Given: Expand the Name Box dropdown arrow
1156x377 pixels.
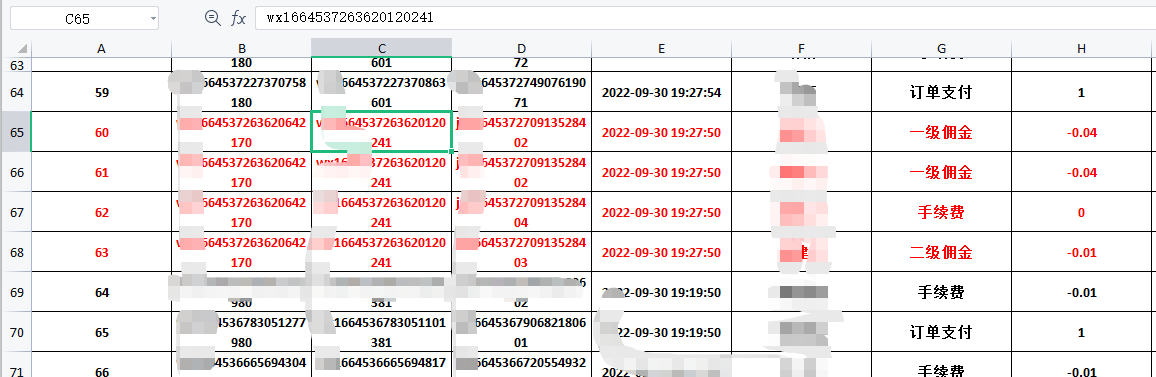Looking at the screenshot, I should point(153,18).
